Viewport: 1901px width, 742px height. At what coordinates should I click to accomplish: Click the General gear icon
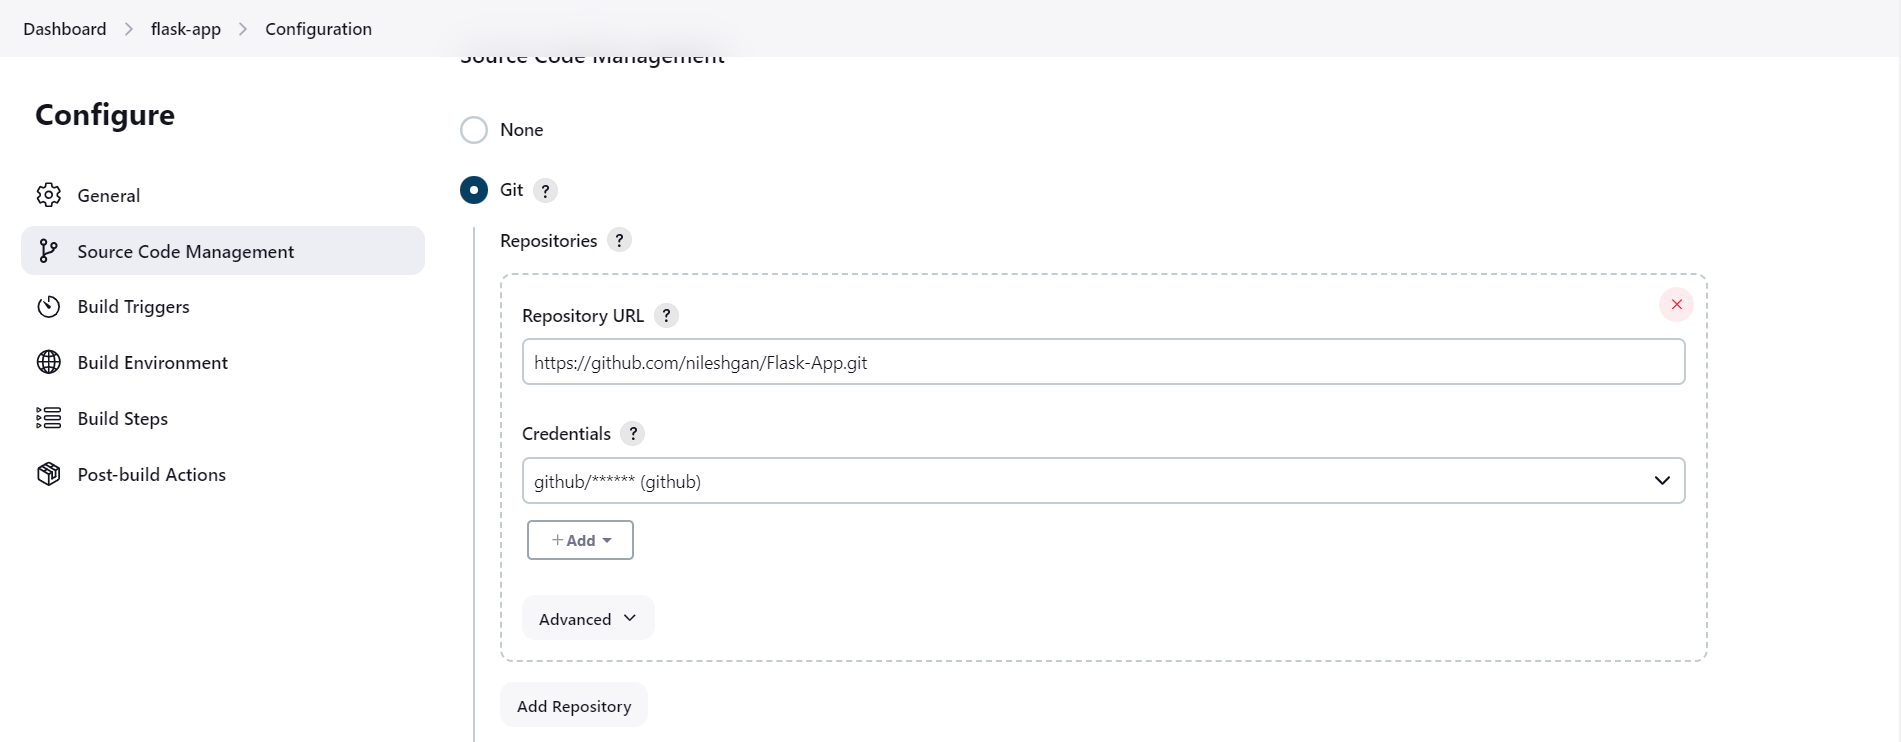[49, 195]
